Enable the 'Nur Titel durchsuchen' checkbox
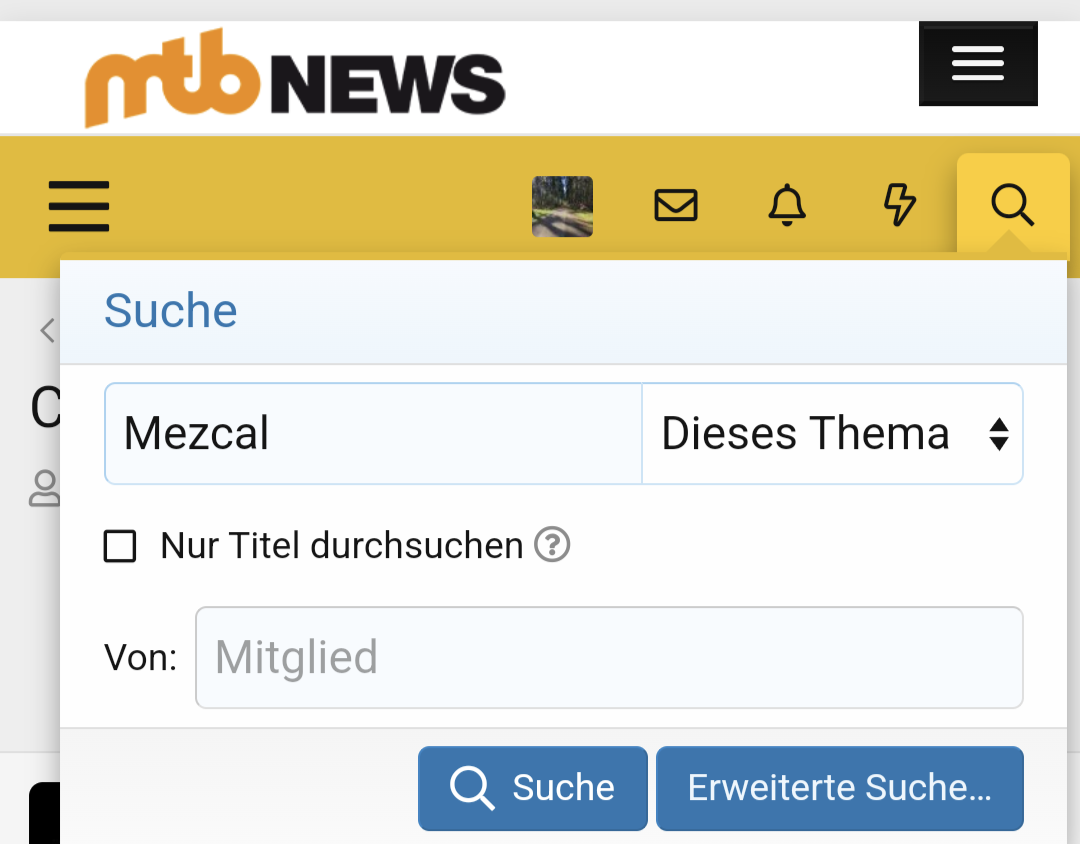This screenshot has height=844, width=1080. coord(121,547)
